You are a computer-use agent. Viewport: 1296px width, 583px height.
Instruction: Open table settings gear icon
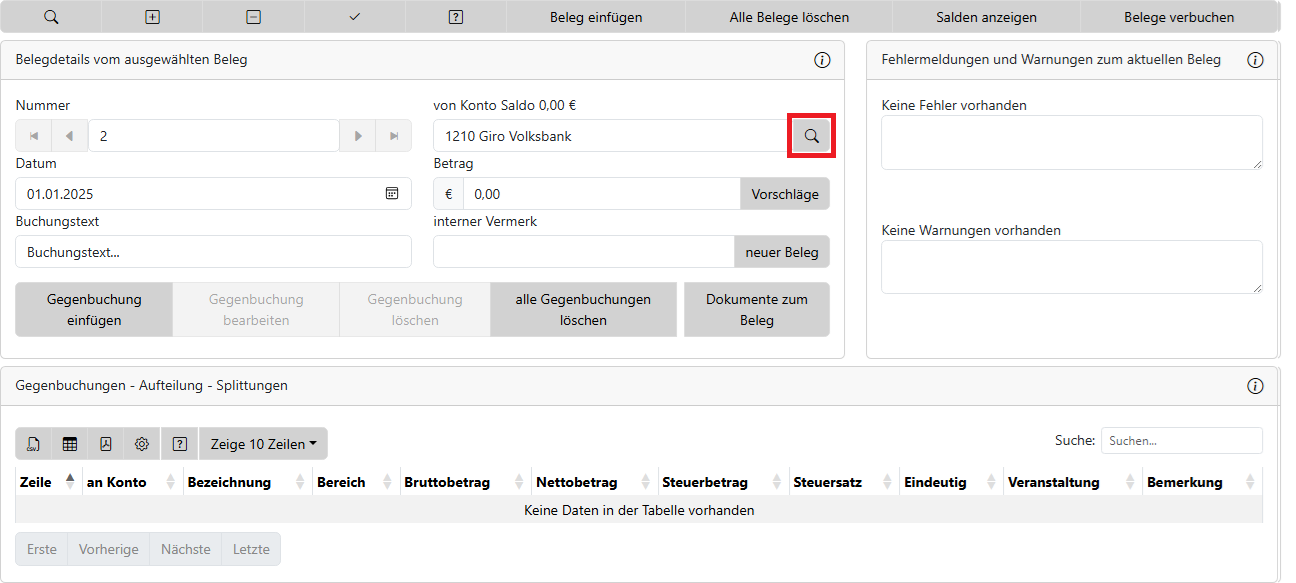click(142, 444)
